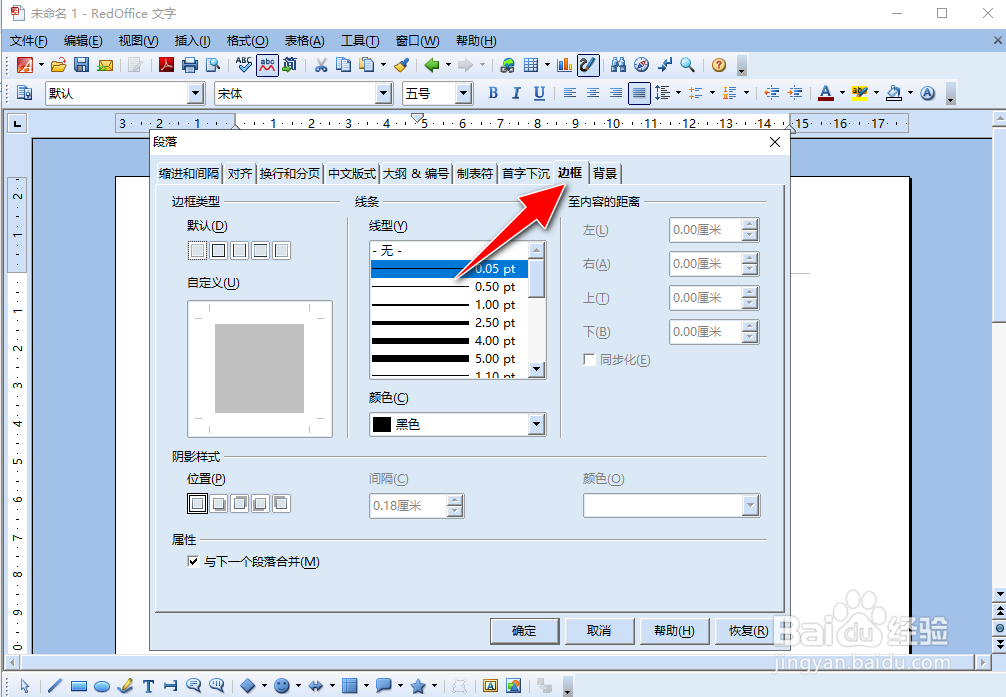Open the dropdown arrow beside the New document icon
Viewport: 1006px width, 697px height.
41,65
